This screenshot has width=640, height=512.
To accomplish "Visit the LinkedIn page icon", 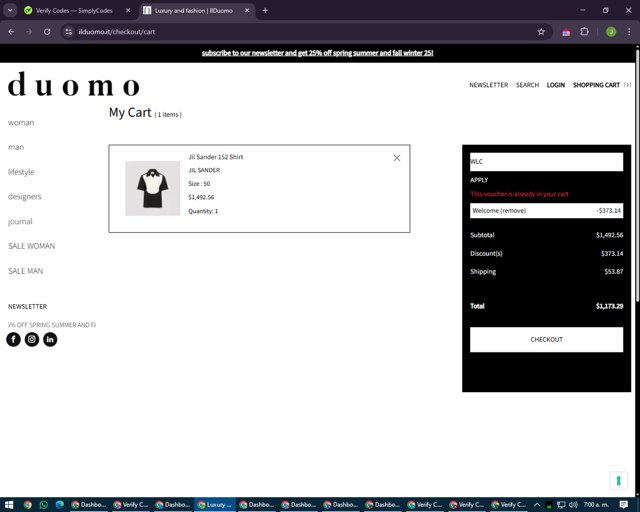I will pos(50,339).
